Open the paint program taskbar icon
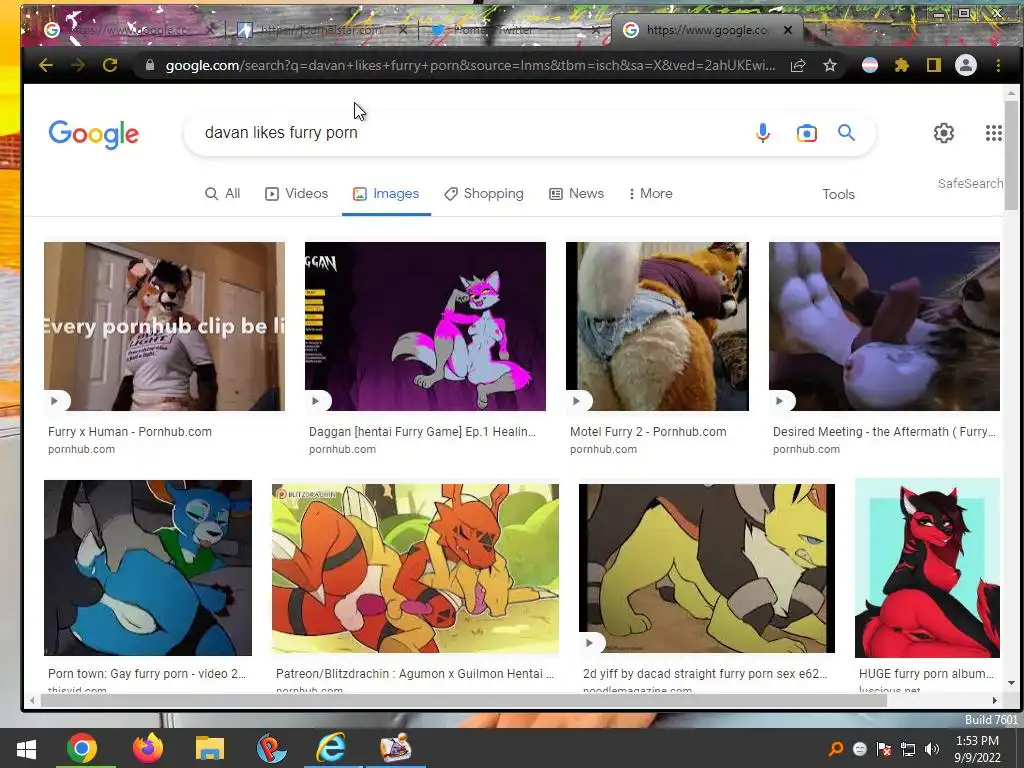Screen dimensions: 1024x768 pyautogui.click(x=394, y=748)
